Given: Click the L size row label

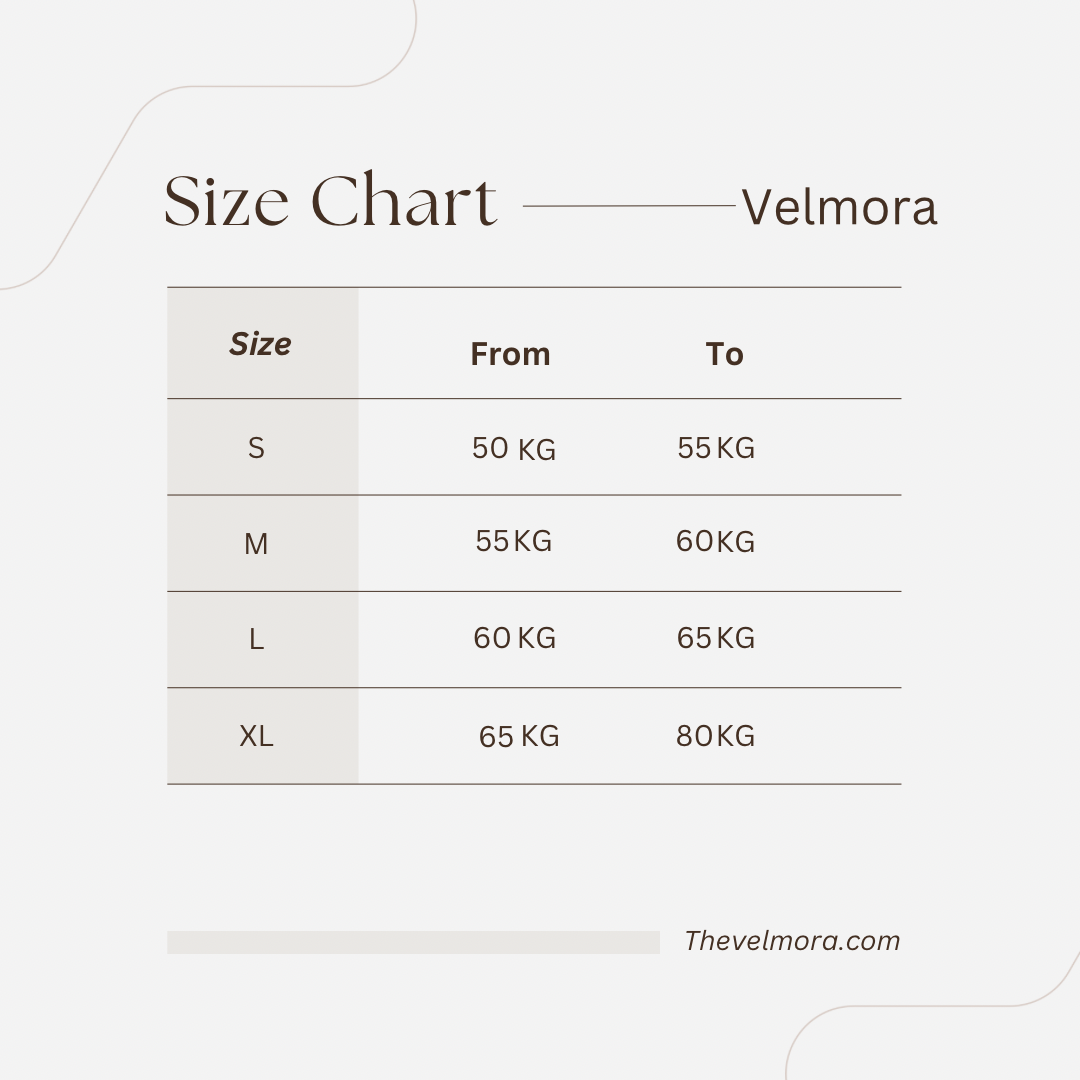Looking at the screenshot, I should point(256,639).
